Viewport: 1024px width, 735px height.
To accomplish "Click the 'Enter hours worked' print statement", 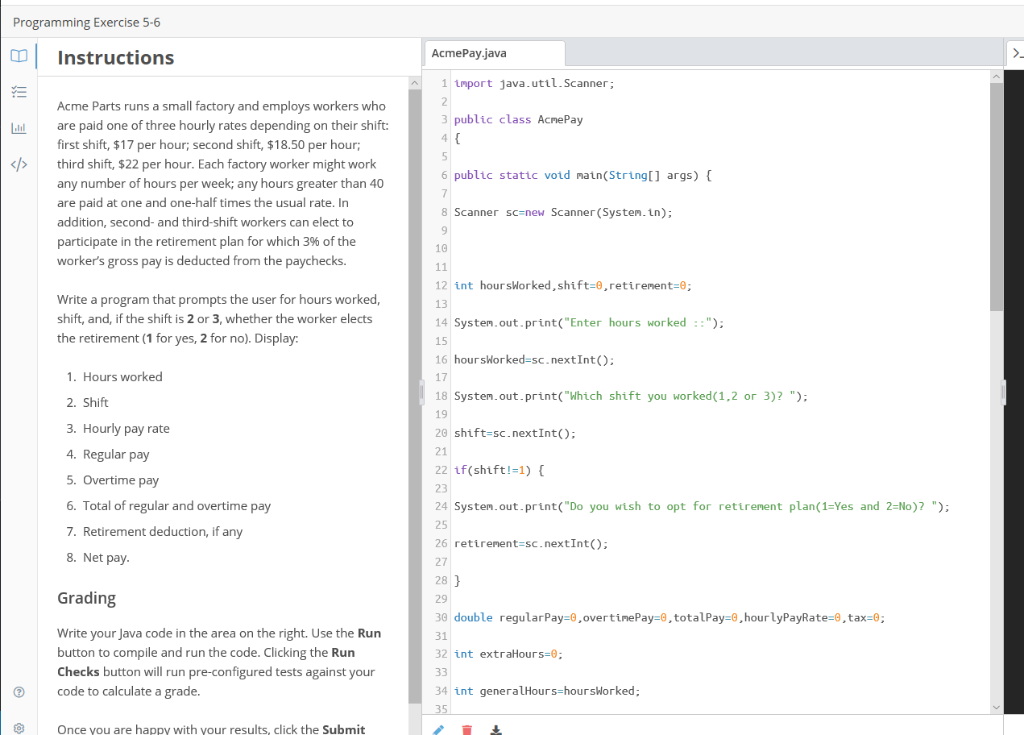I will pyautogui.click(x=589, y=323).
